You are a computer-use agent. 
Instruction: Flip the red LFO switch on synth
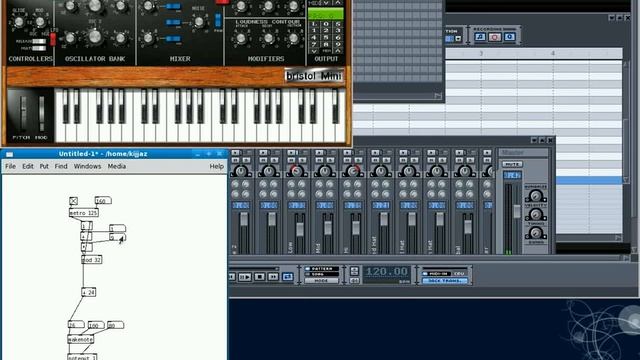53,39
